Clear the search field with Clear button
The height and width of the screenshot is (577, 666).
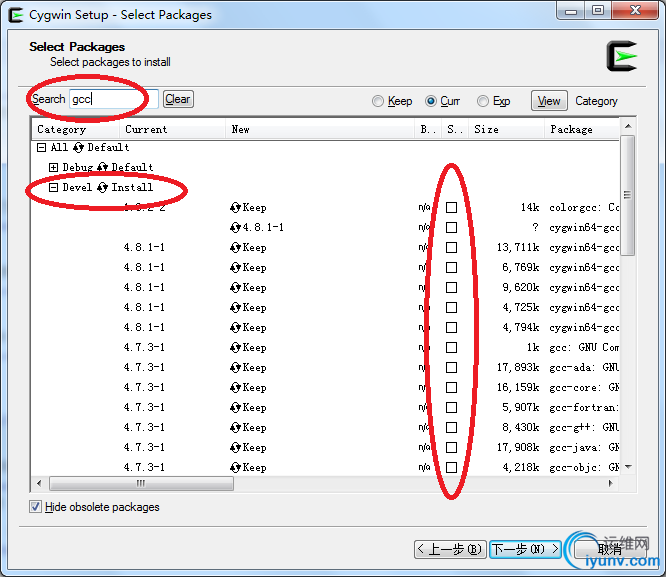pos(178,99)
